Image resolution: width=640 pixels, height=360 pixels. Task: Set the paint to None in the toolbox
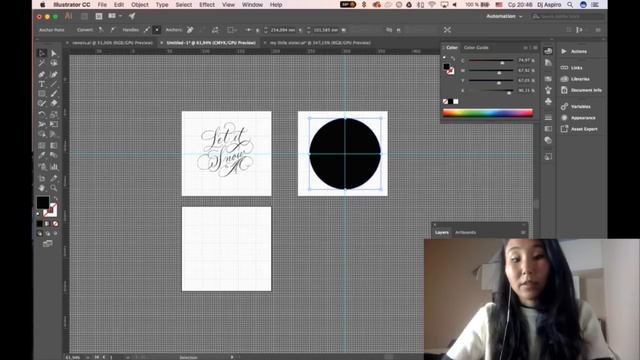pyautogui.click(x=56, y=224)
